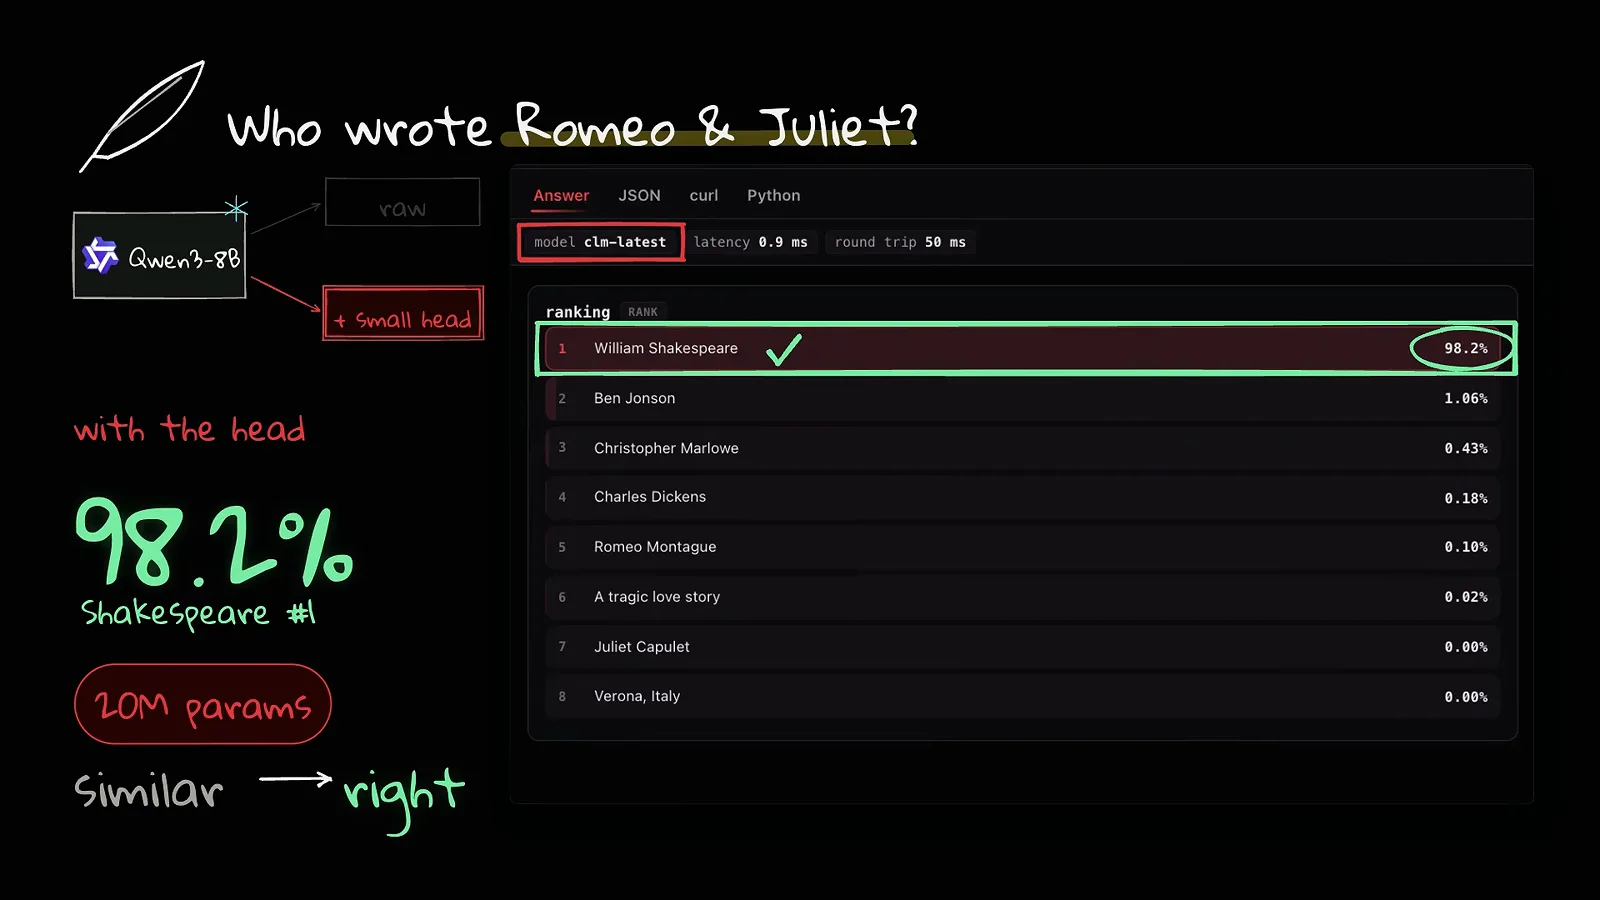Screen dimensions: 1600x900
Task: Click the model clm-latest chip
Action: [x=600, y=242]
